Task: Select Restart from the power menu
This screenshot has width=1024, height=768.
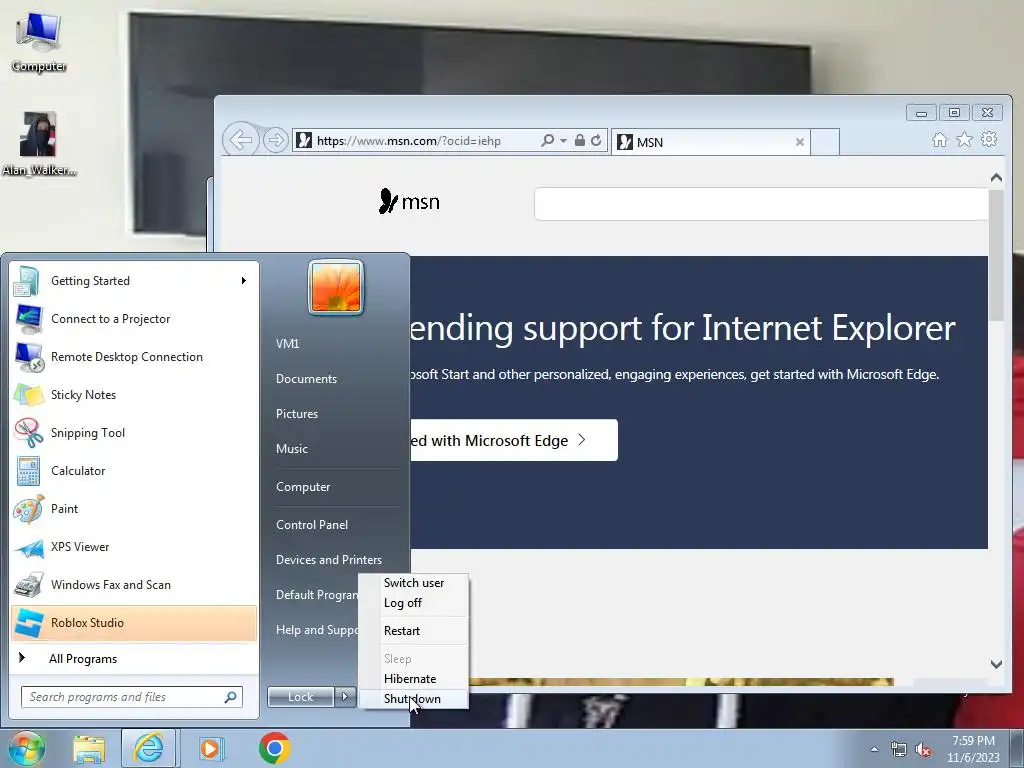Action: click(414, 631)
